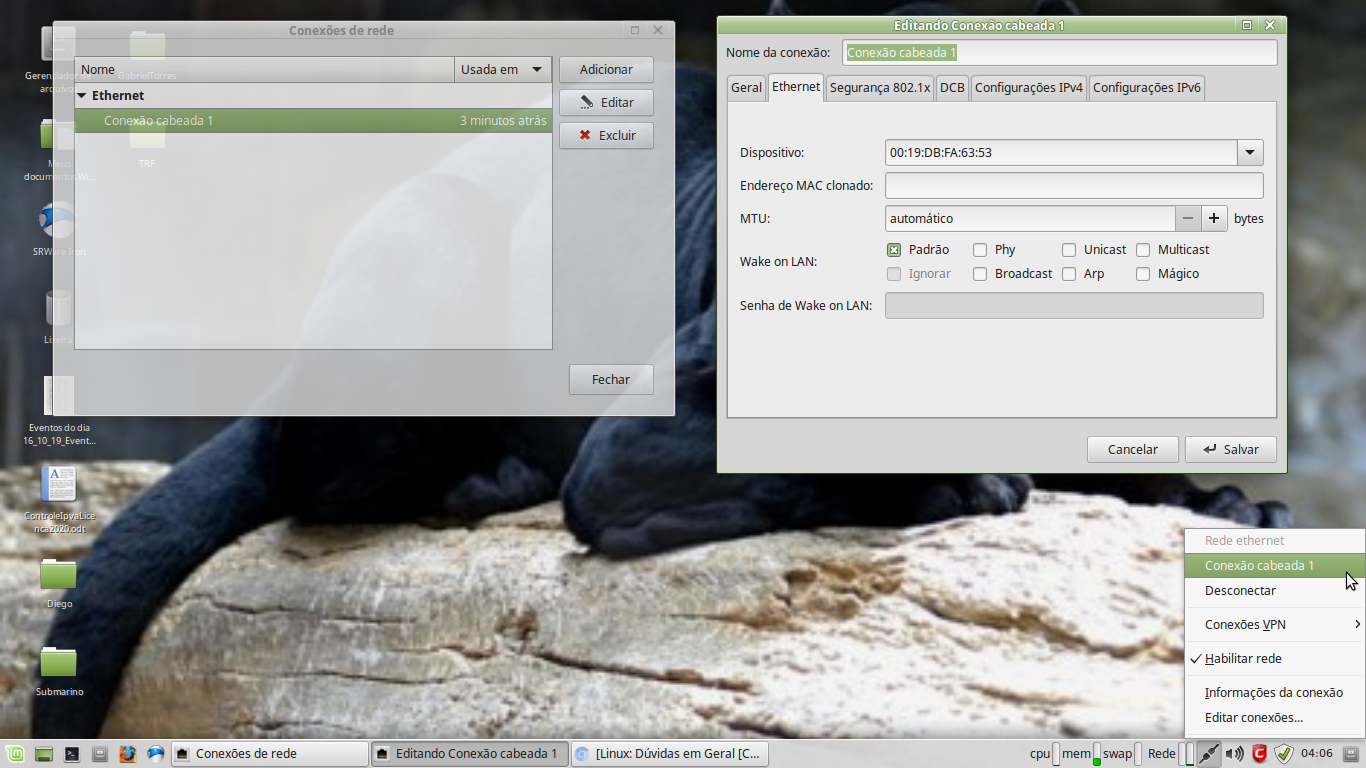Switch to Editando Conexão cabeada 1 taskbar item

[x=469, y=754]
